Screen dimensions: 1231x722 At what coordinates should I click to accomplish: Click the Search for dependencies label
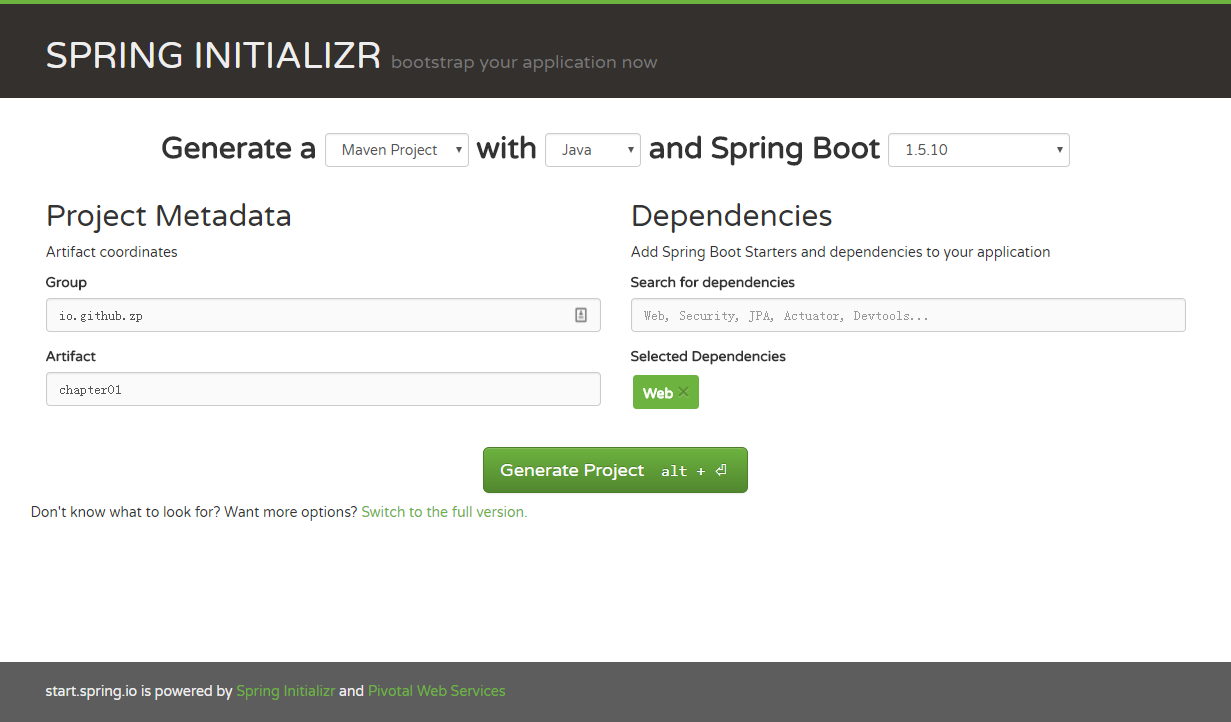[713, 283]
